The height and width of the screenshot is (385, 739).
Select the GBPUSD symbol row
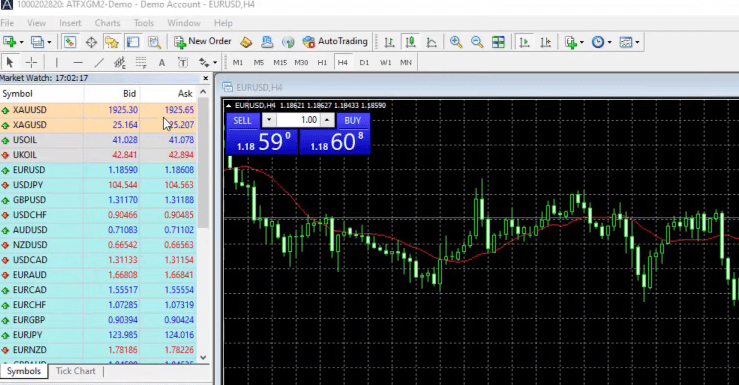99,200
